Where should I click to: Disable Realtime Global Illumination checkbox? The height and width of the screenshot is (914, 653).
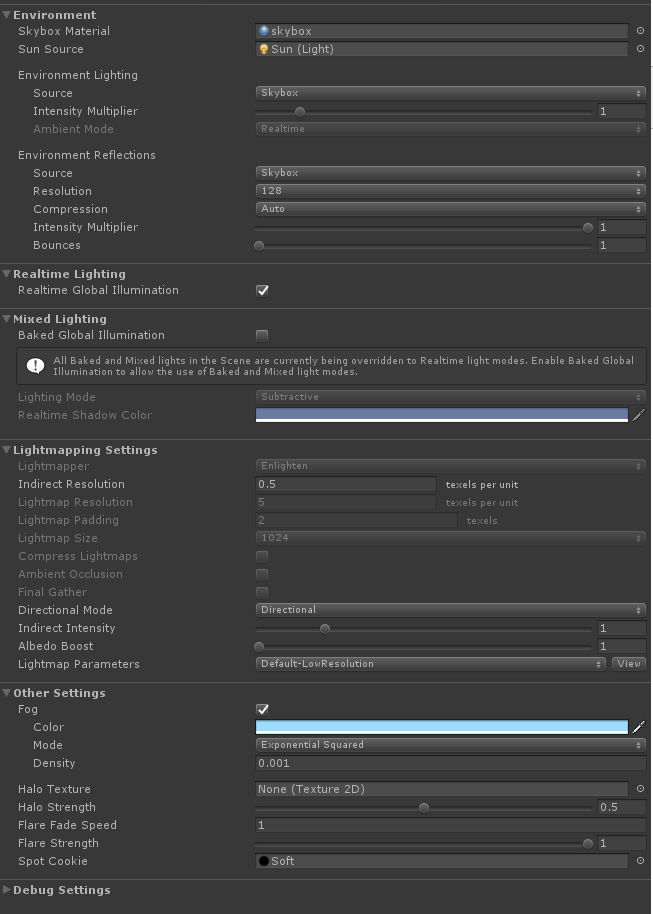click(262, 291)
